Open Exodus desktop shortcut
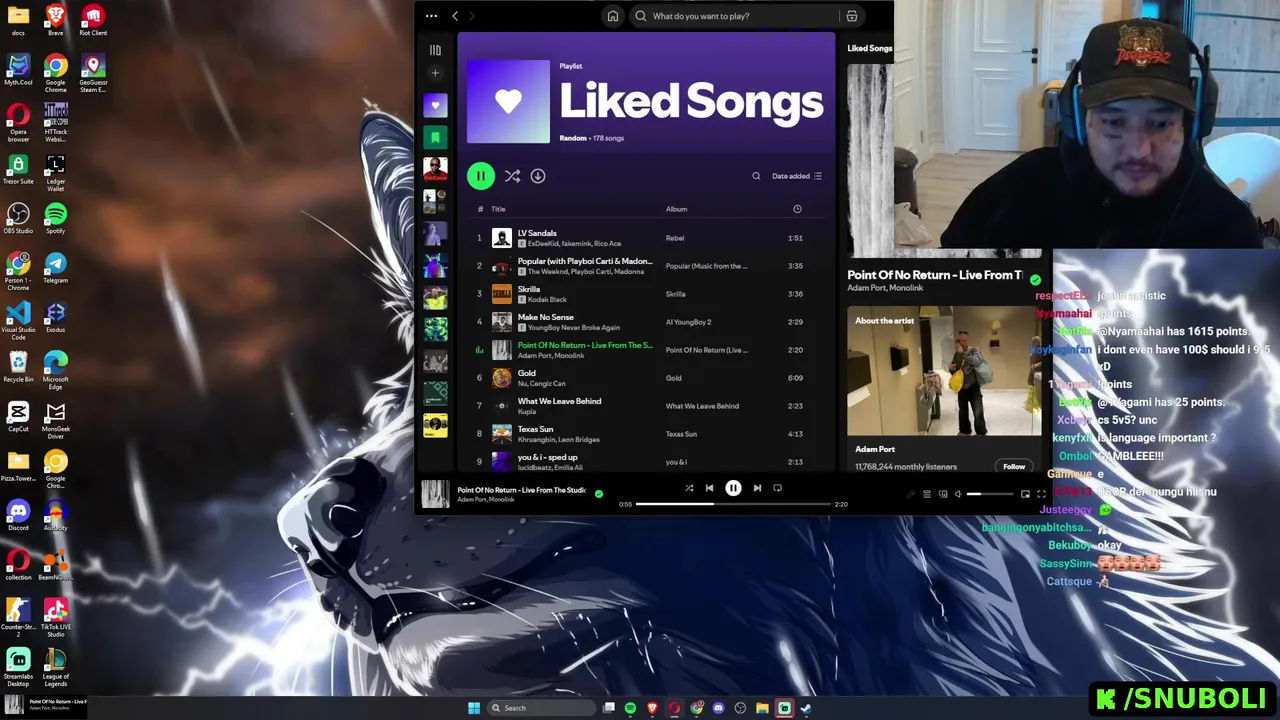 [x=55, y=318]
